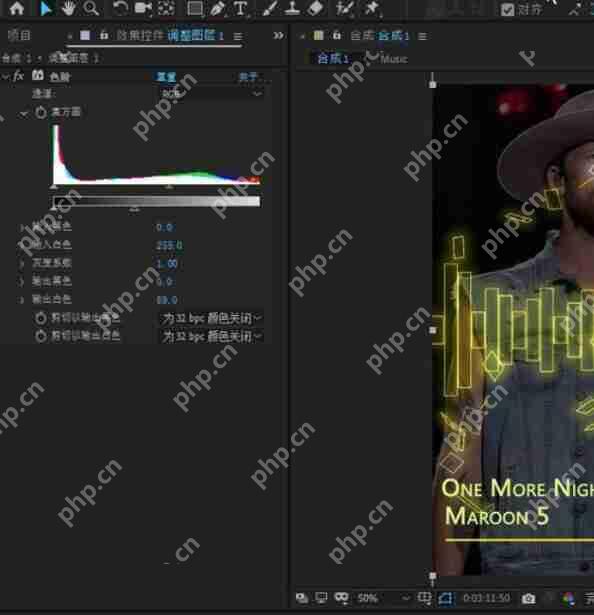Expand the 输入白色 property row
This screenshot has width=594, height=615.
(x=22, y=246)
